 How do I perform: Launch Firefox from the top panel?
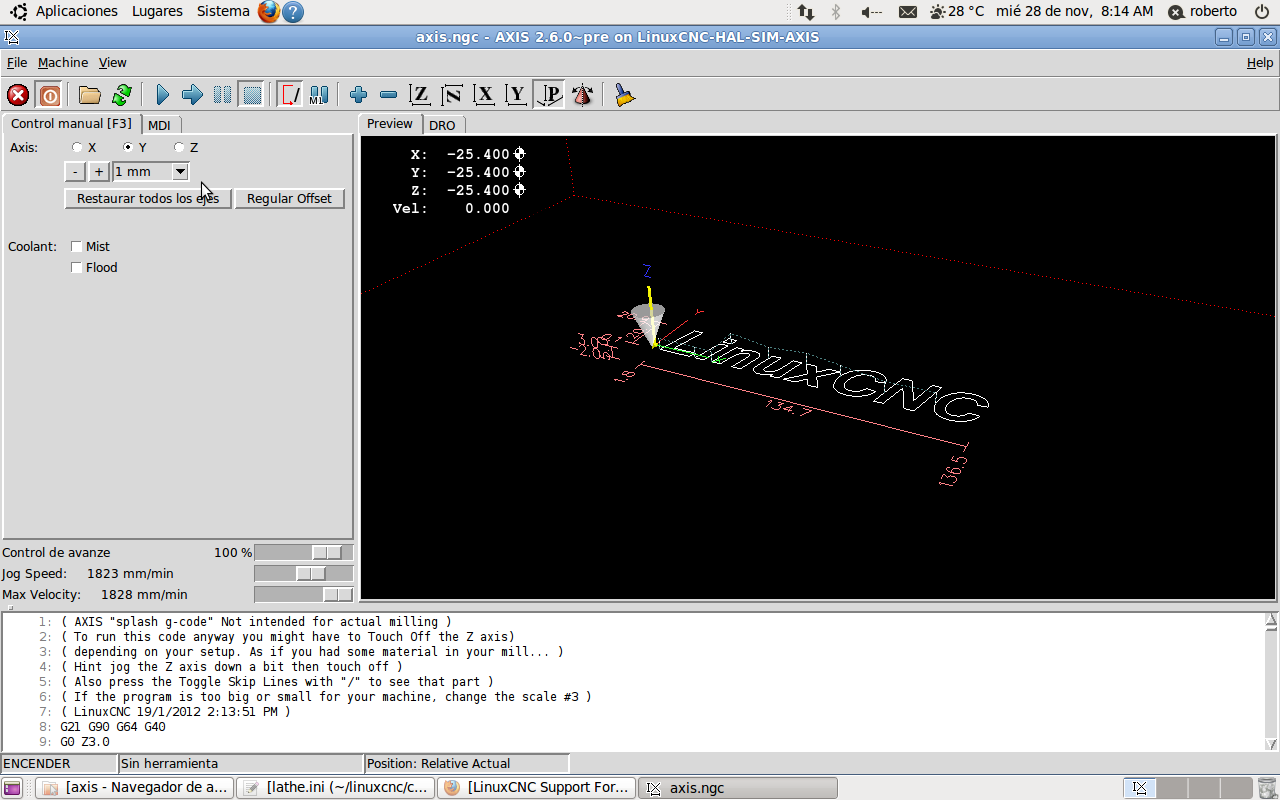pos(268,12)
